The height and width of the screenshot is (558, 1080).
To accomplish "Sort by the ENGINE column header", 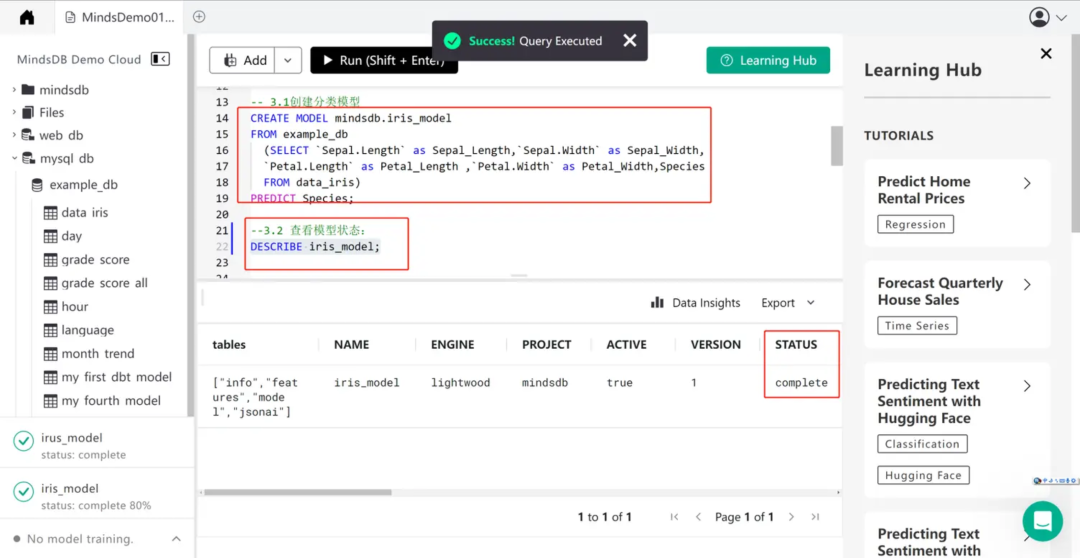I will point(453,344).
